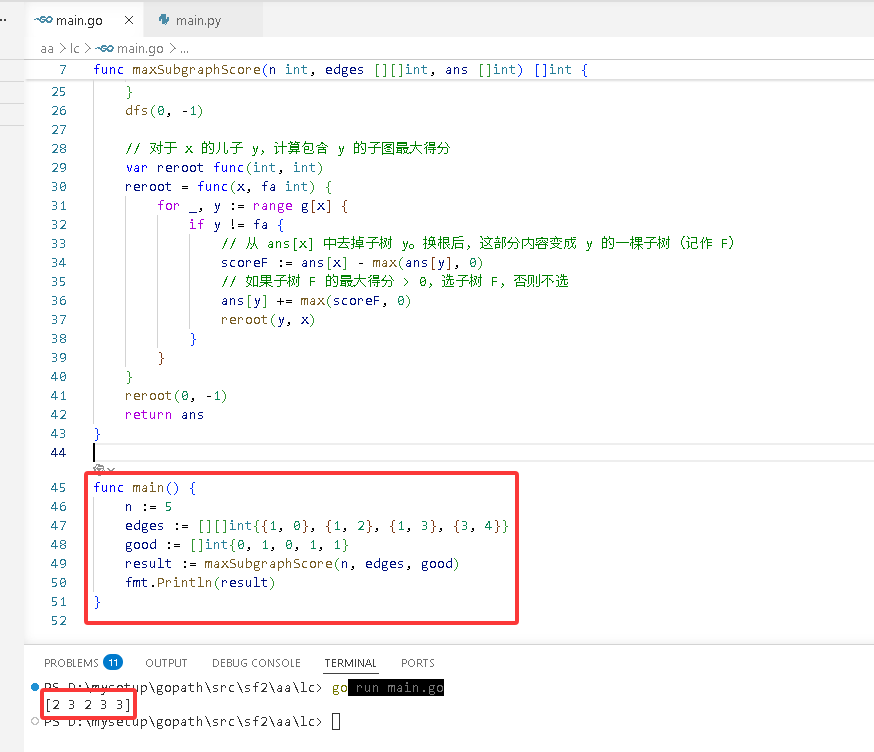Click line number 45 in the gutter

tap(59, 488)
